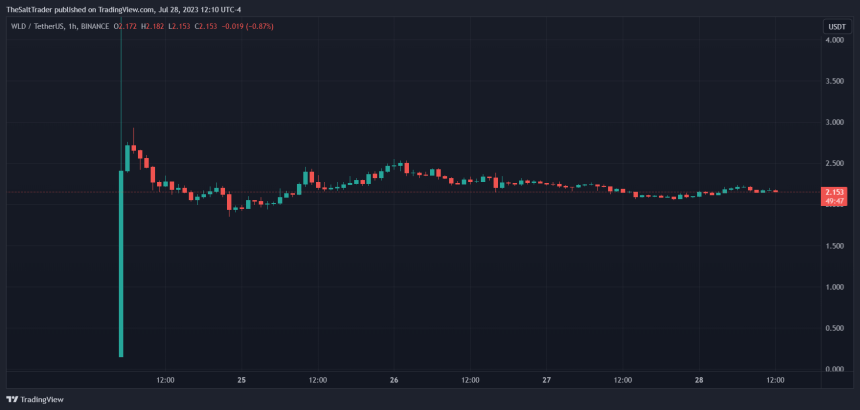
Task: Click the 2.500 price axis label
Action: tap(834, 163)
